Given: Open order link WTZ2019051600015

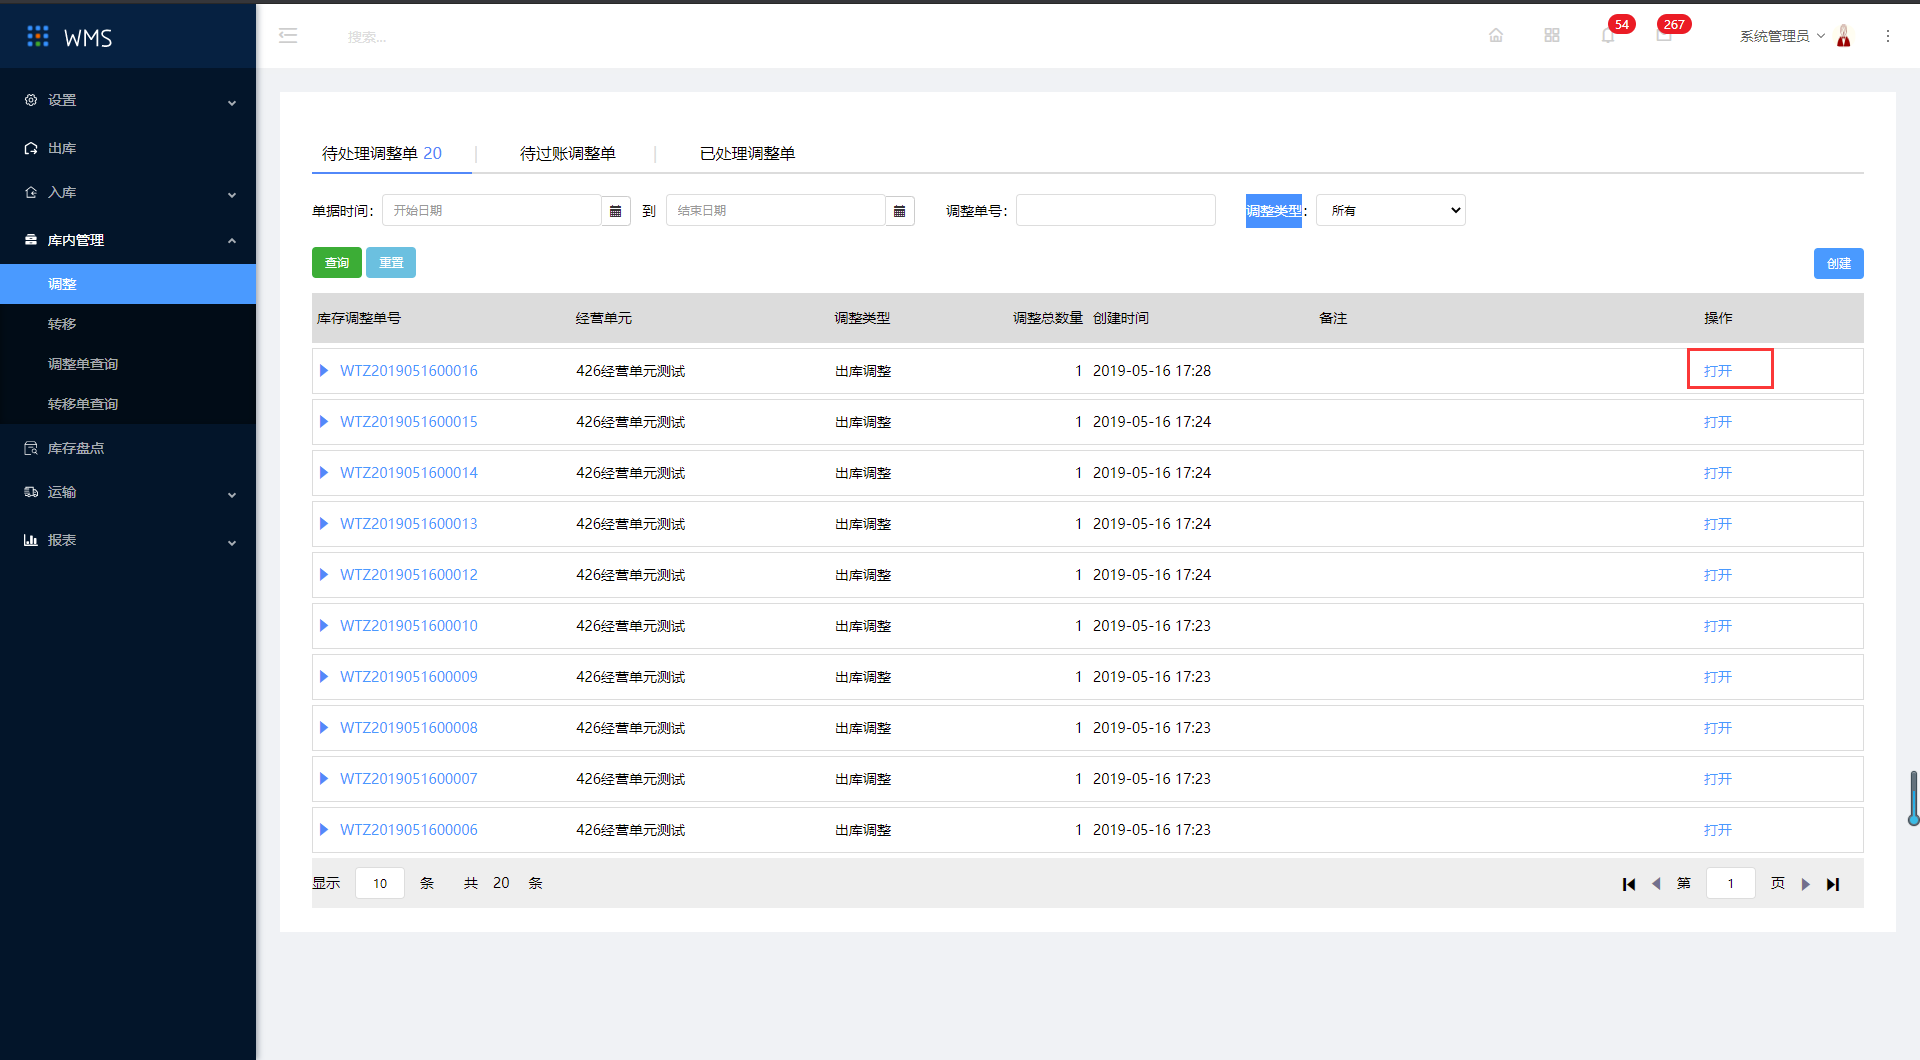Looking at the screenshot, I should pos(409,422).
